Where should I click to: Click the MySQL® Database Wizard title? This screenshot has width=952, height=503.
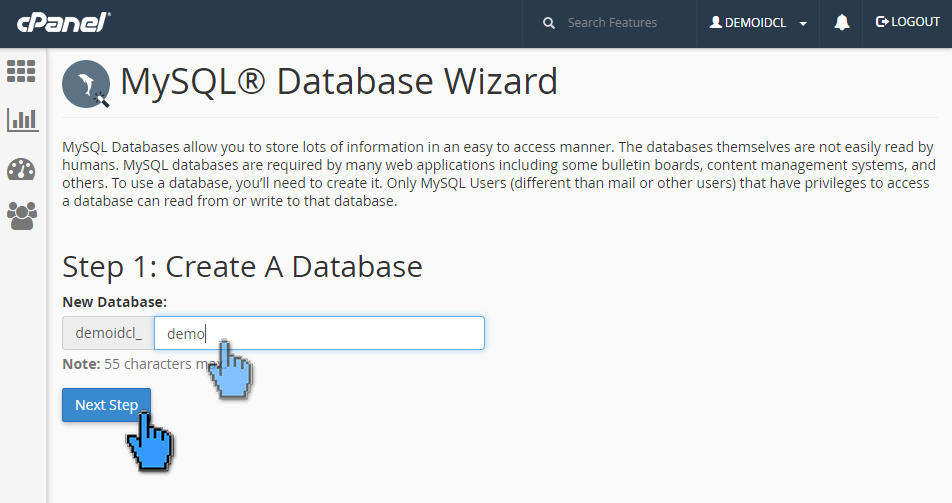click(x=339, y=81)
